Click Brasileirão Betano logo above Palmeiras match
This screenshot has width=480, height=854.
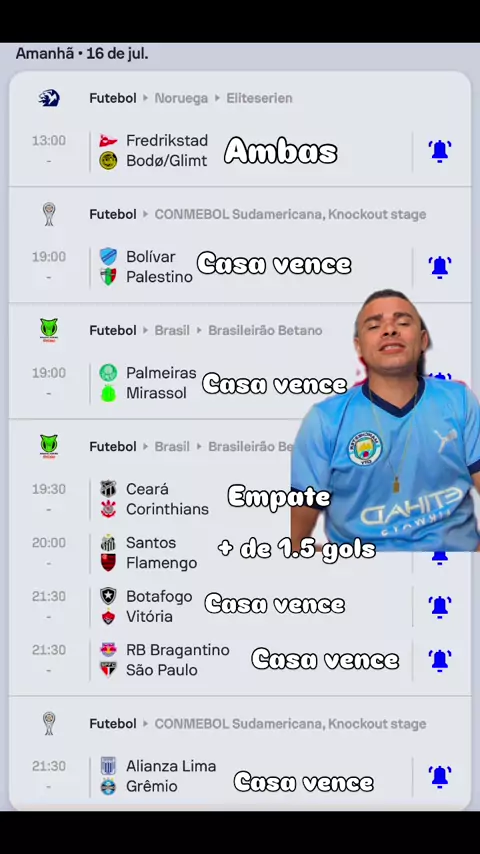coord(49,330)
